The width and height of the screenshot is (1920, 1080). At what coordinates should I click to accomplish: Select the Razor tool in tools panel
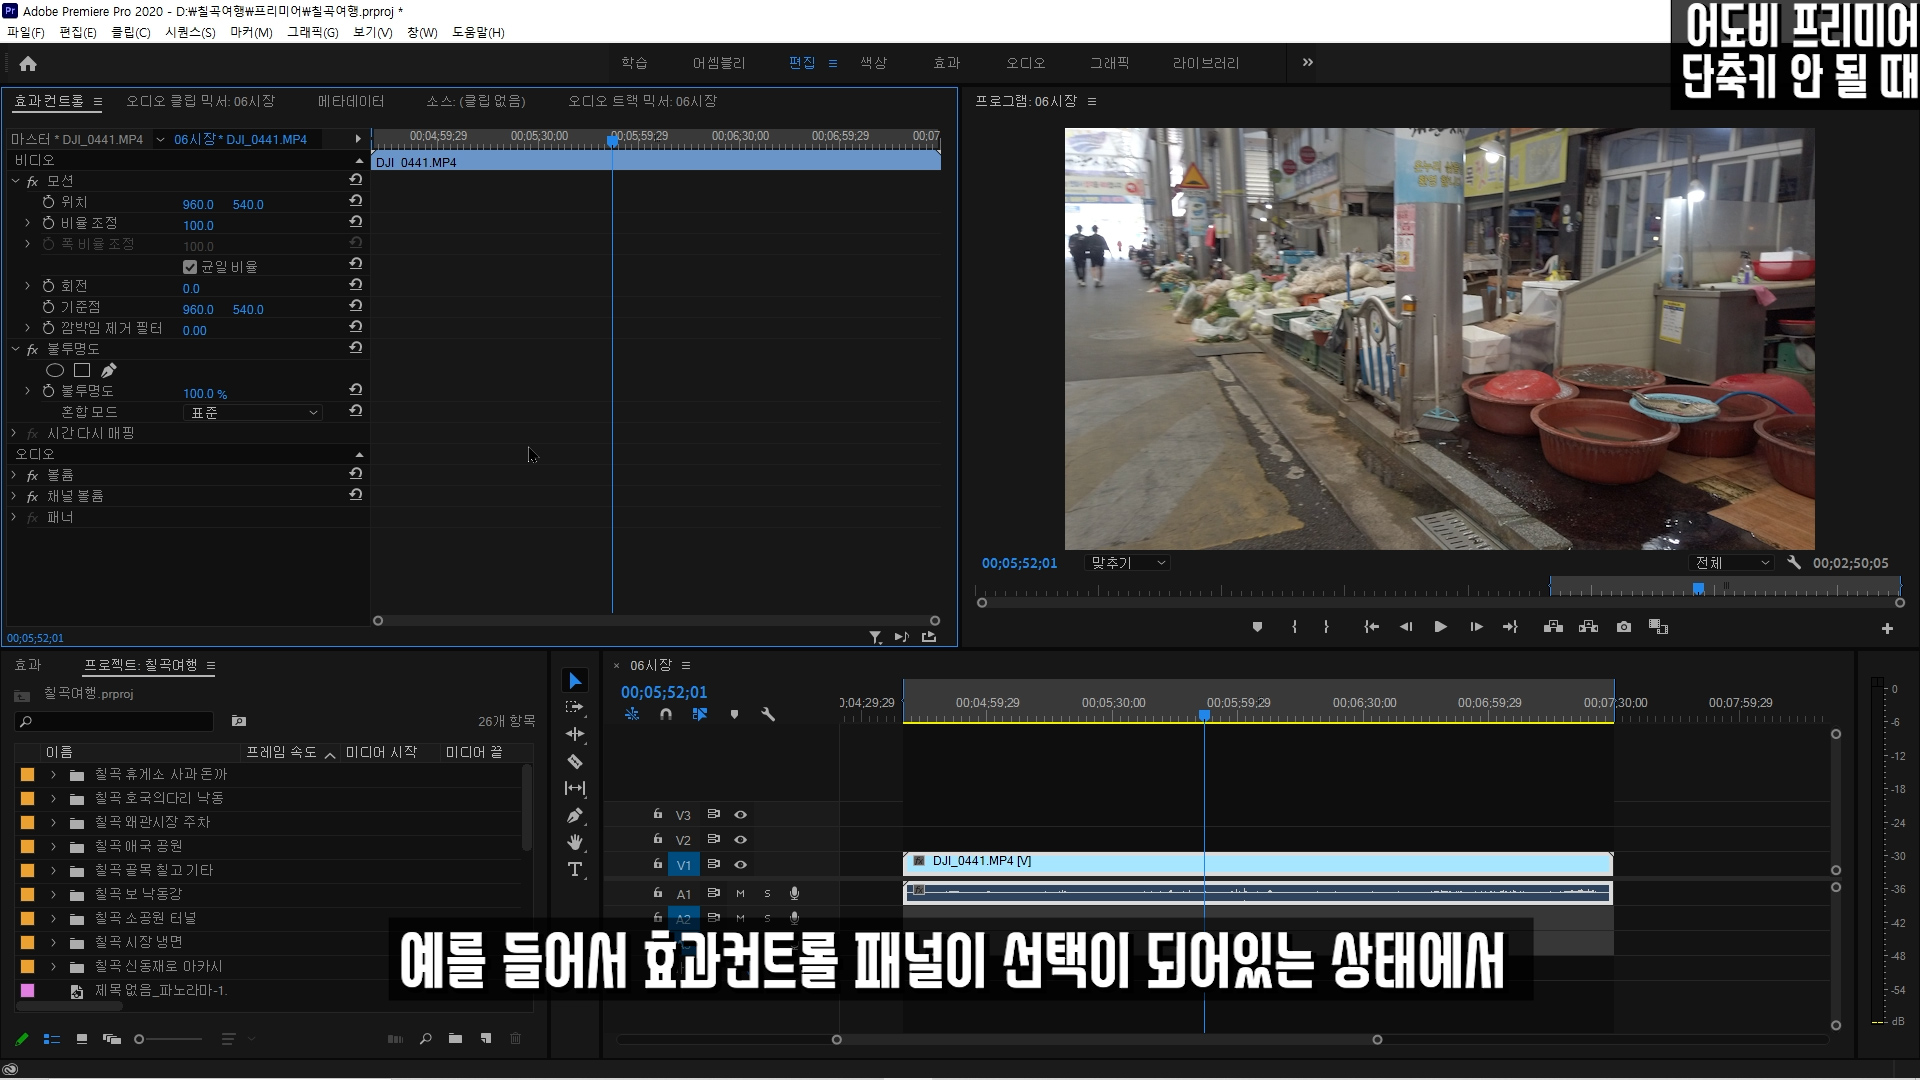click(x=575, y=762)
